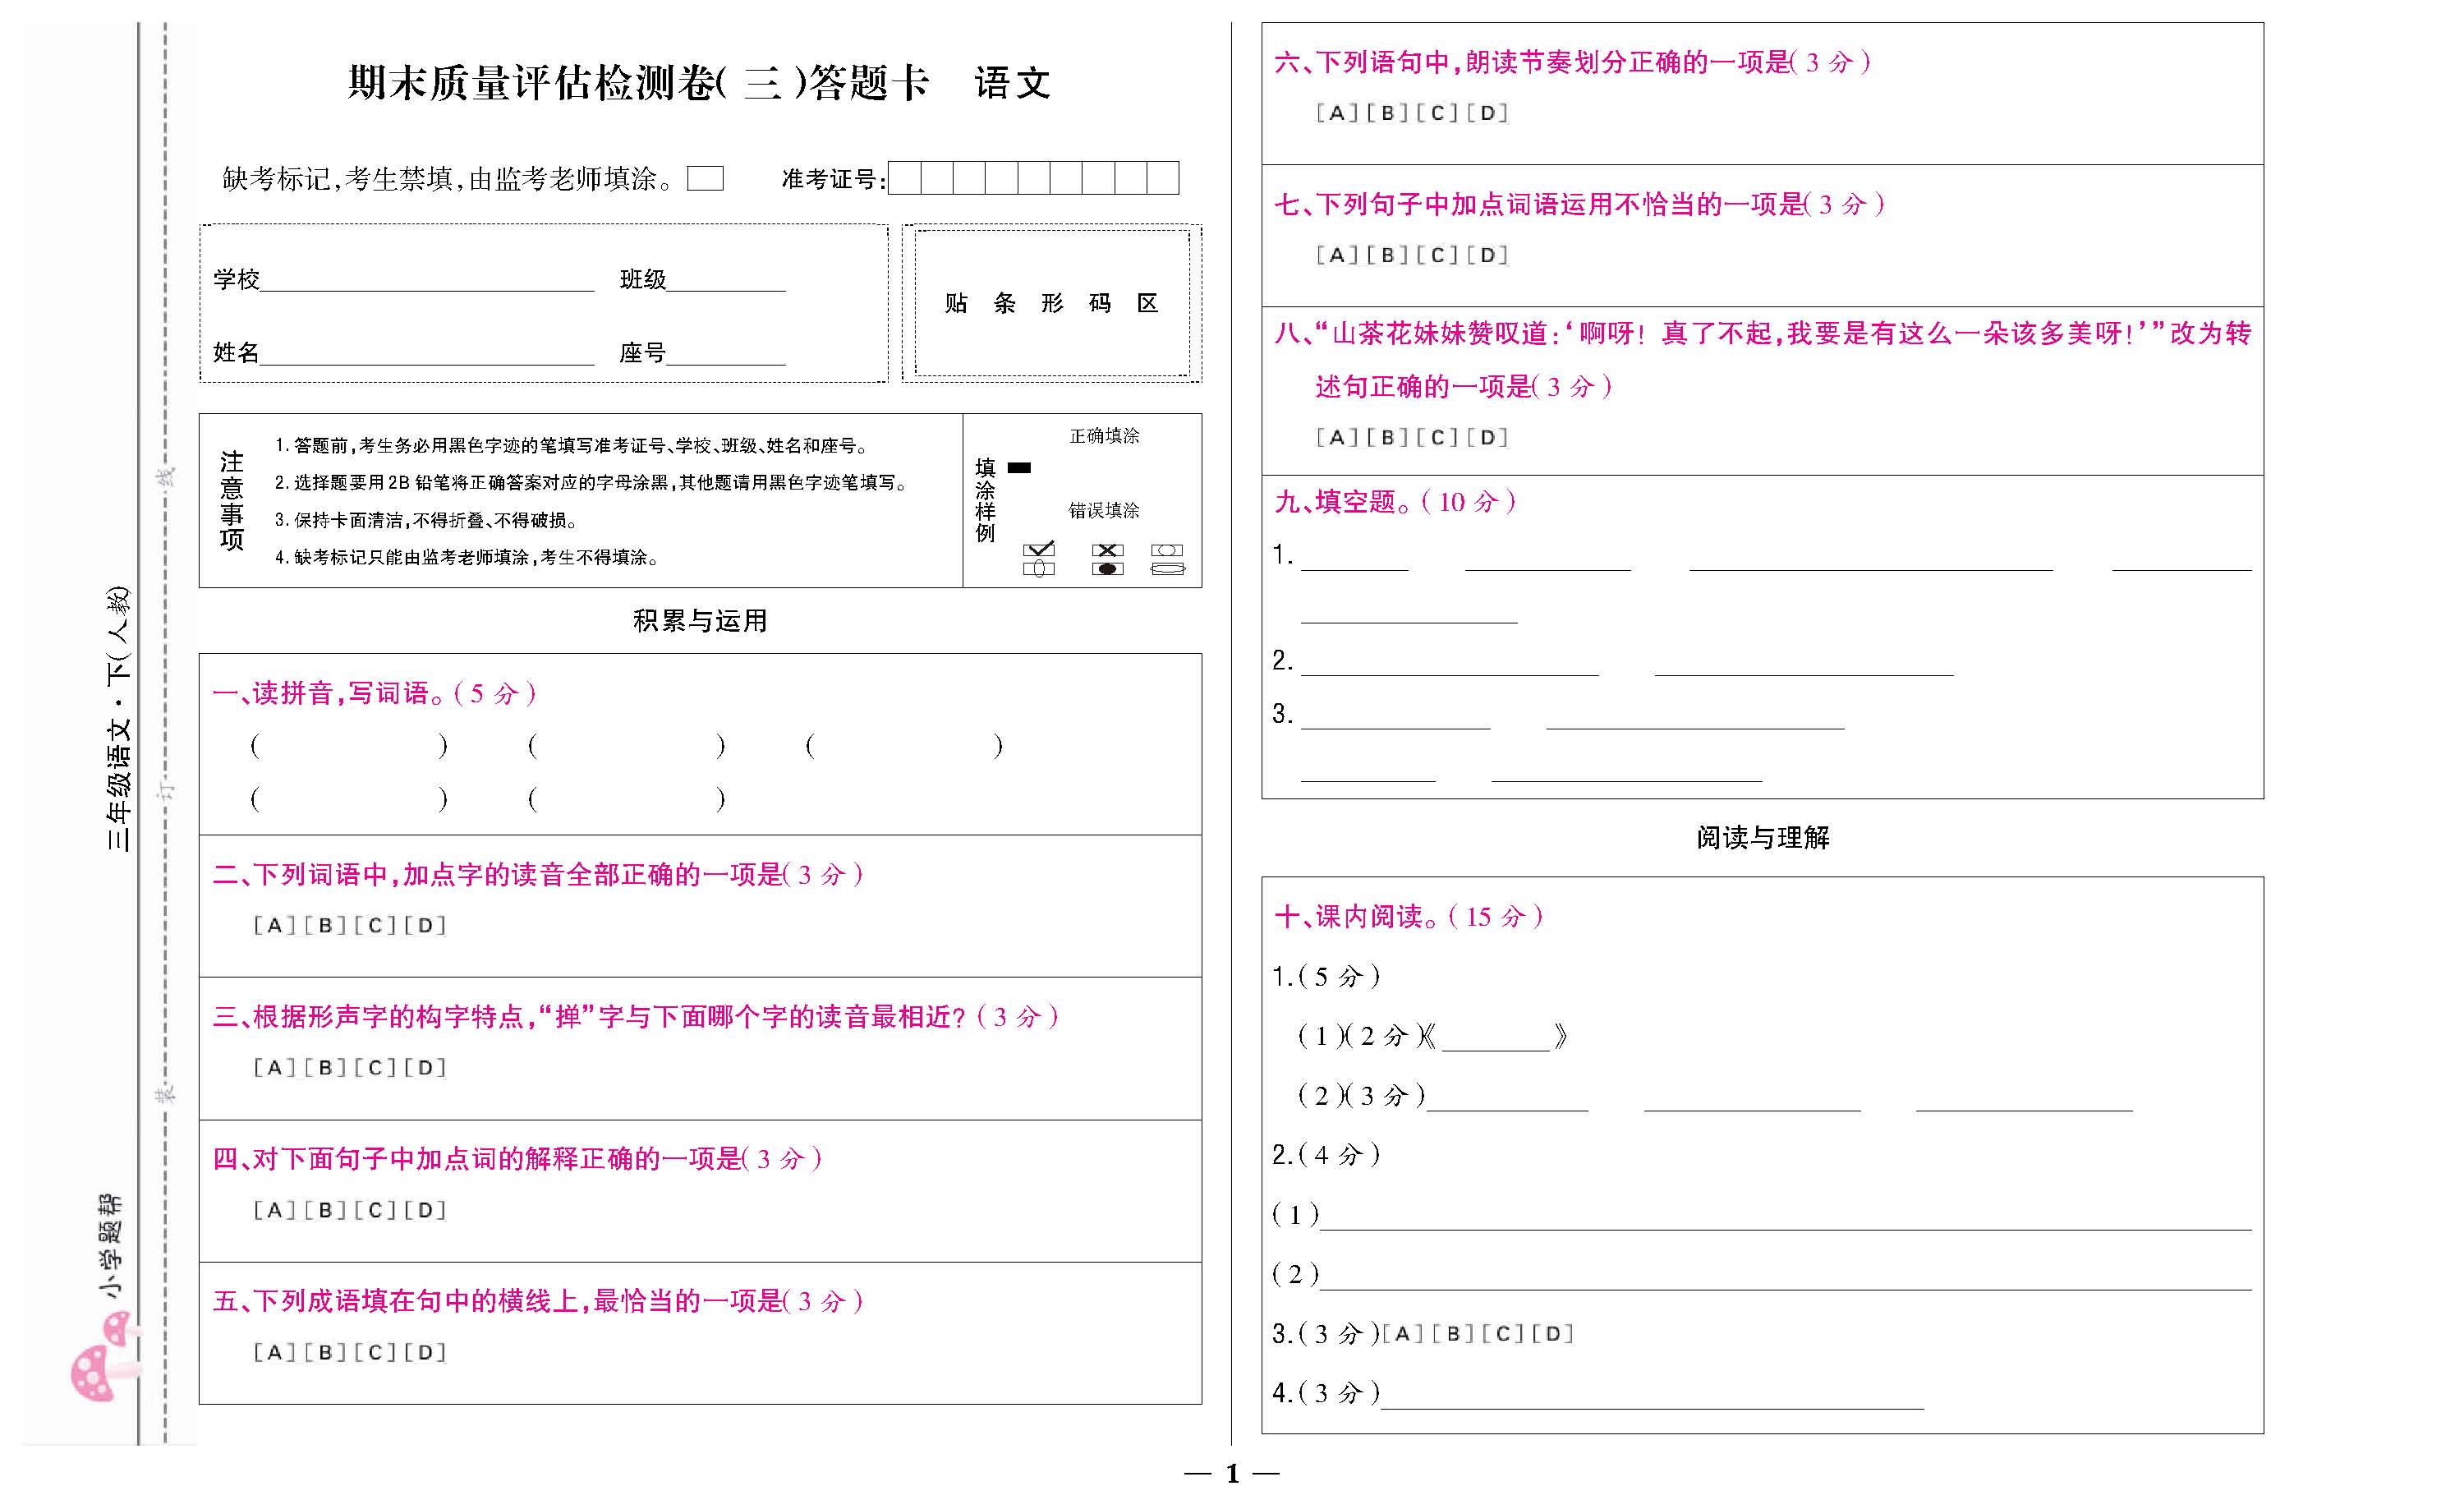Mark option [C] for question 六
Screen dimensions: 2464x1509
pos(1437,113)
